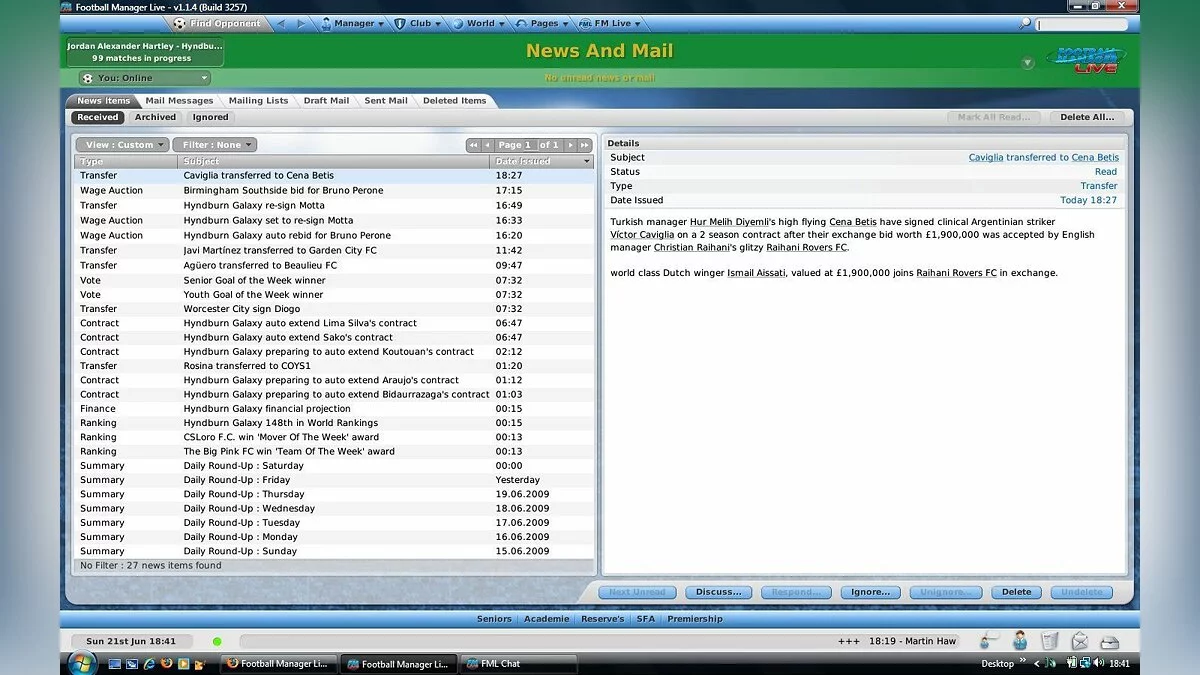Click the Raihani Rovers FC link in exchange text

pos(956,273)
